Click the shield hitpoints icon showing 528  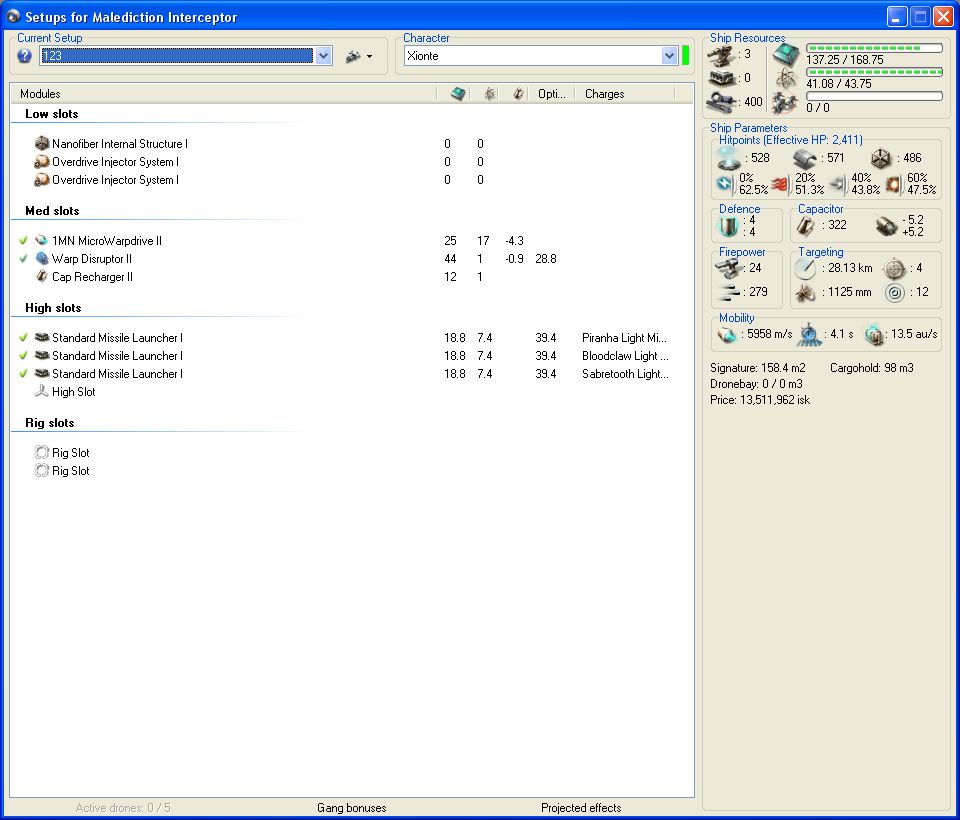pos(729,159)
